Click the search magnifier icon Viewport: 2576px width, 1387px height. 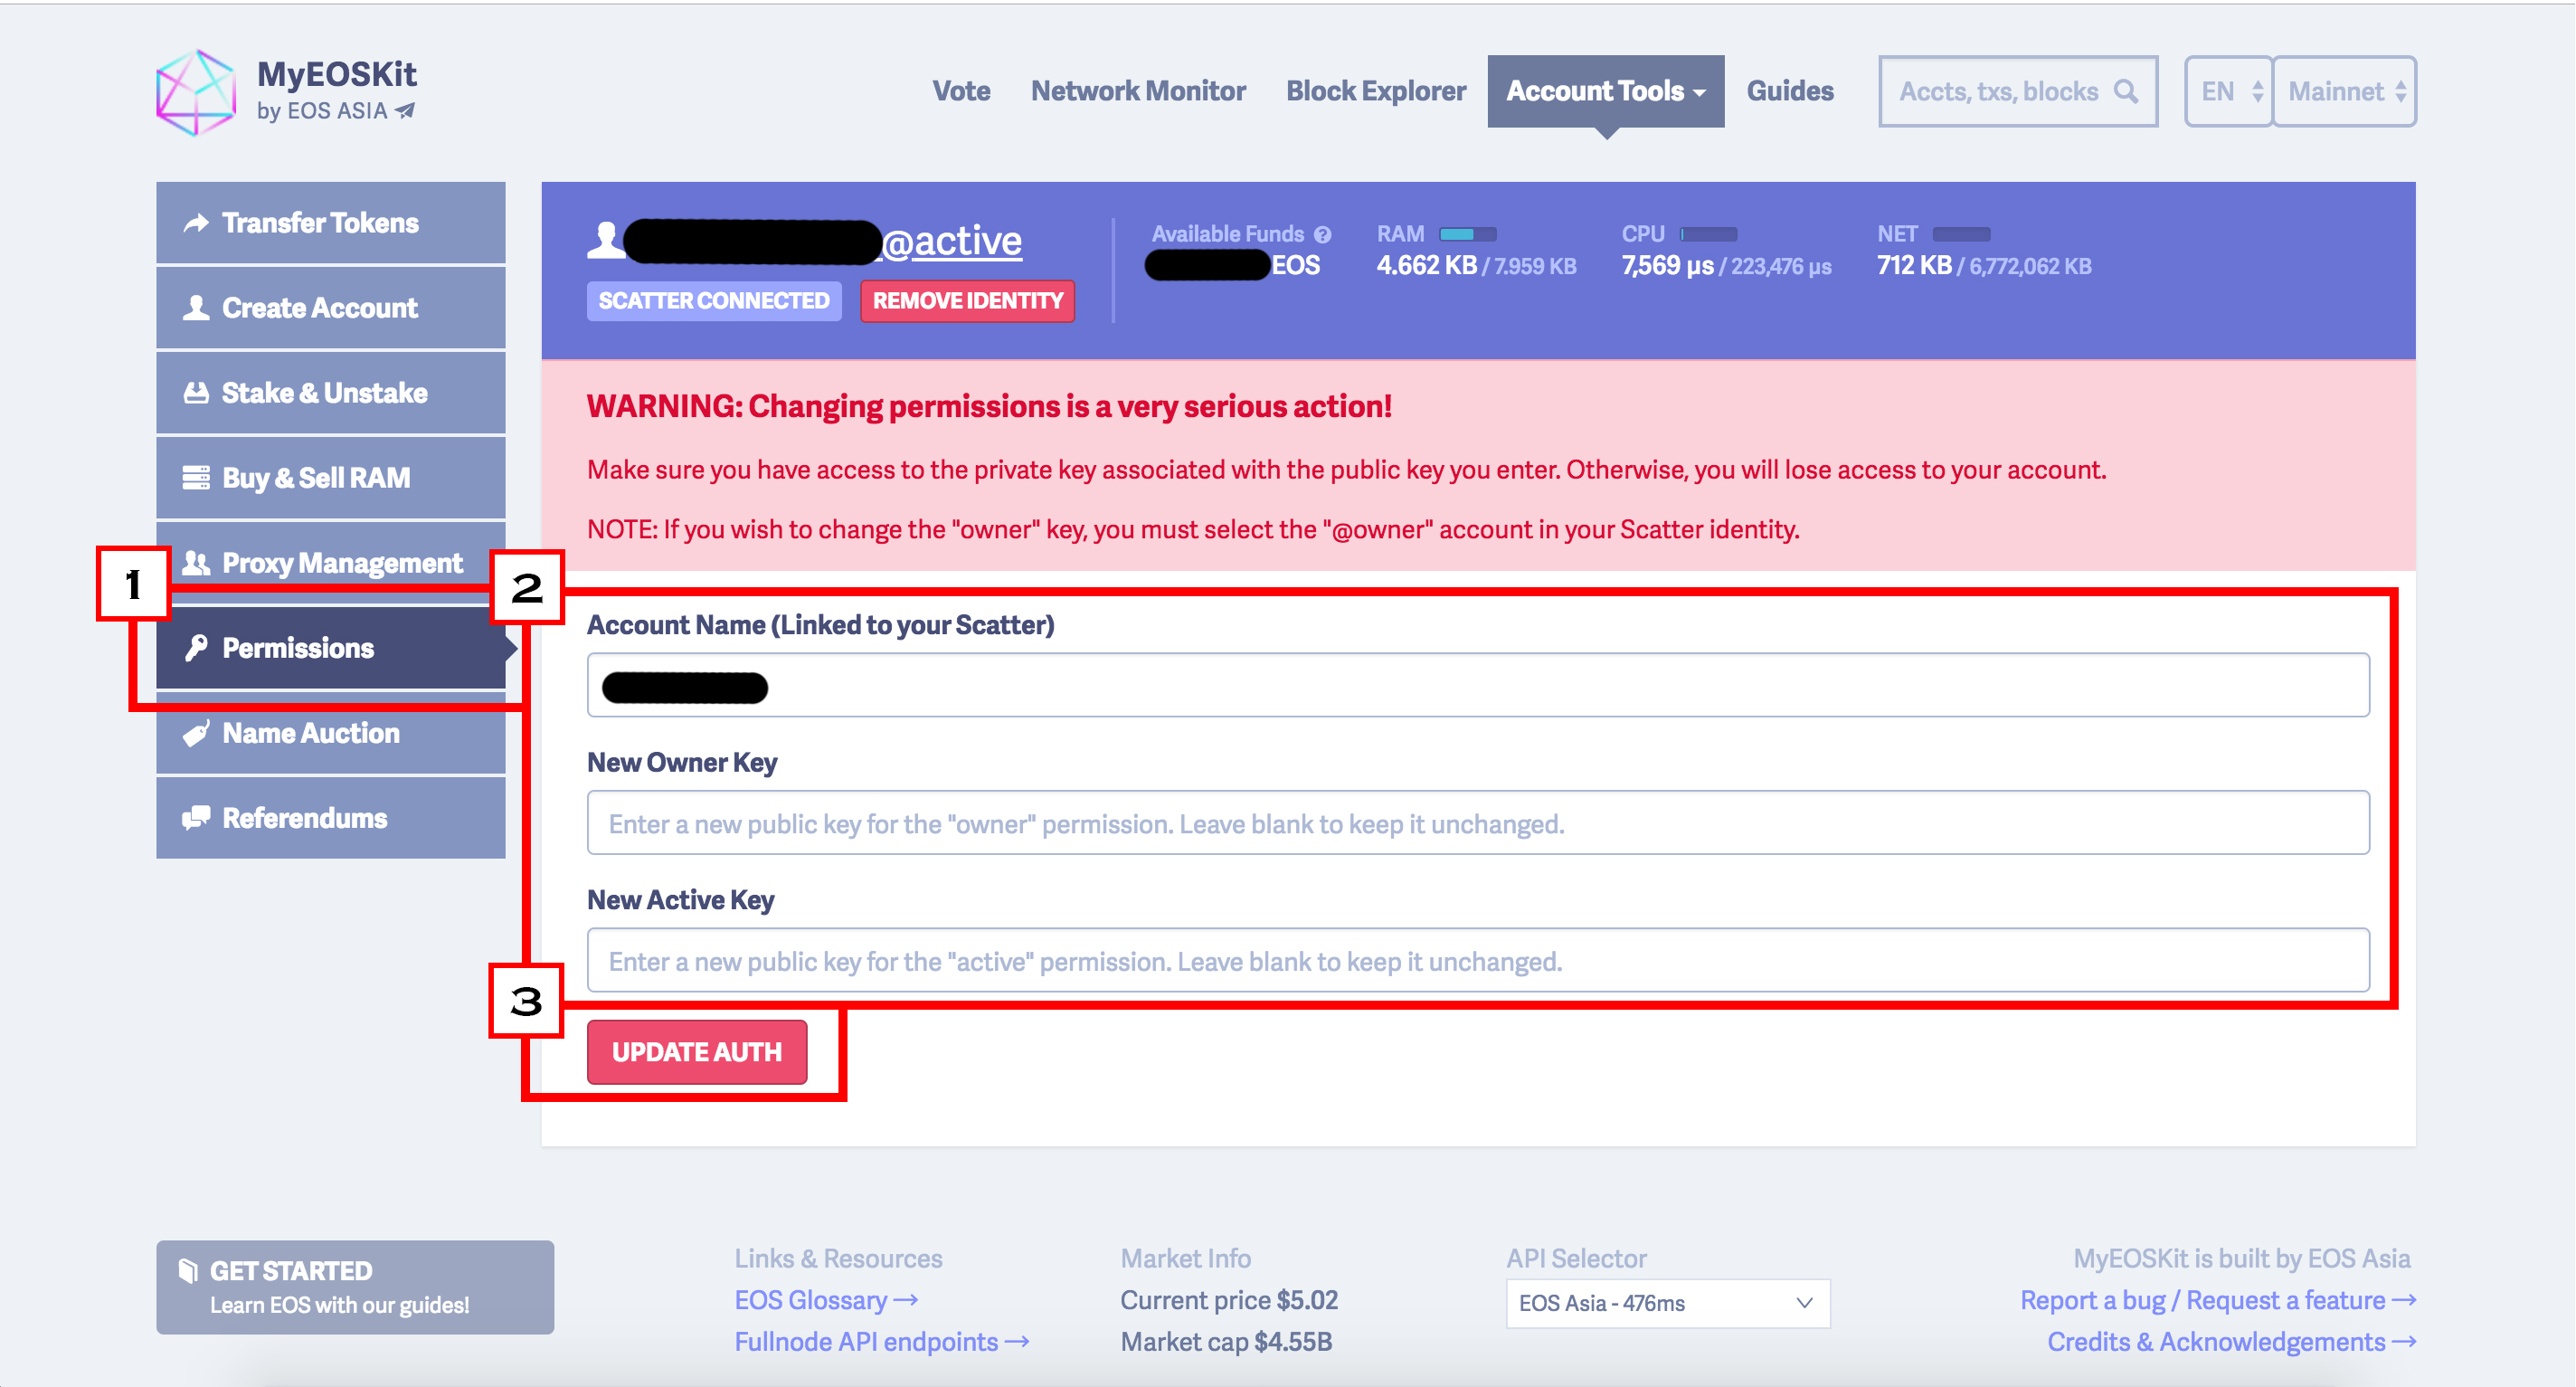[2127, 91]
